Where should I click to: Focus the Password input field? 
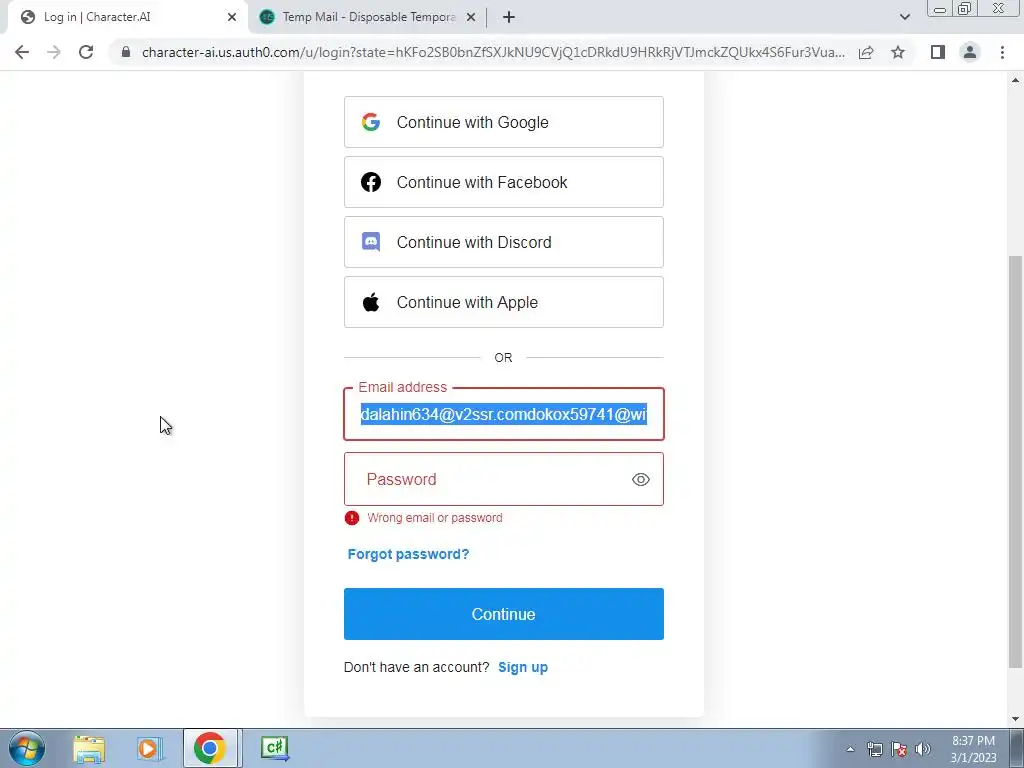click(504, 479)
